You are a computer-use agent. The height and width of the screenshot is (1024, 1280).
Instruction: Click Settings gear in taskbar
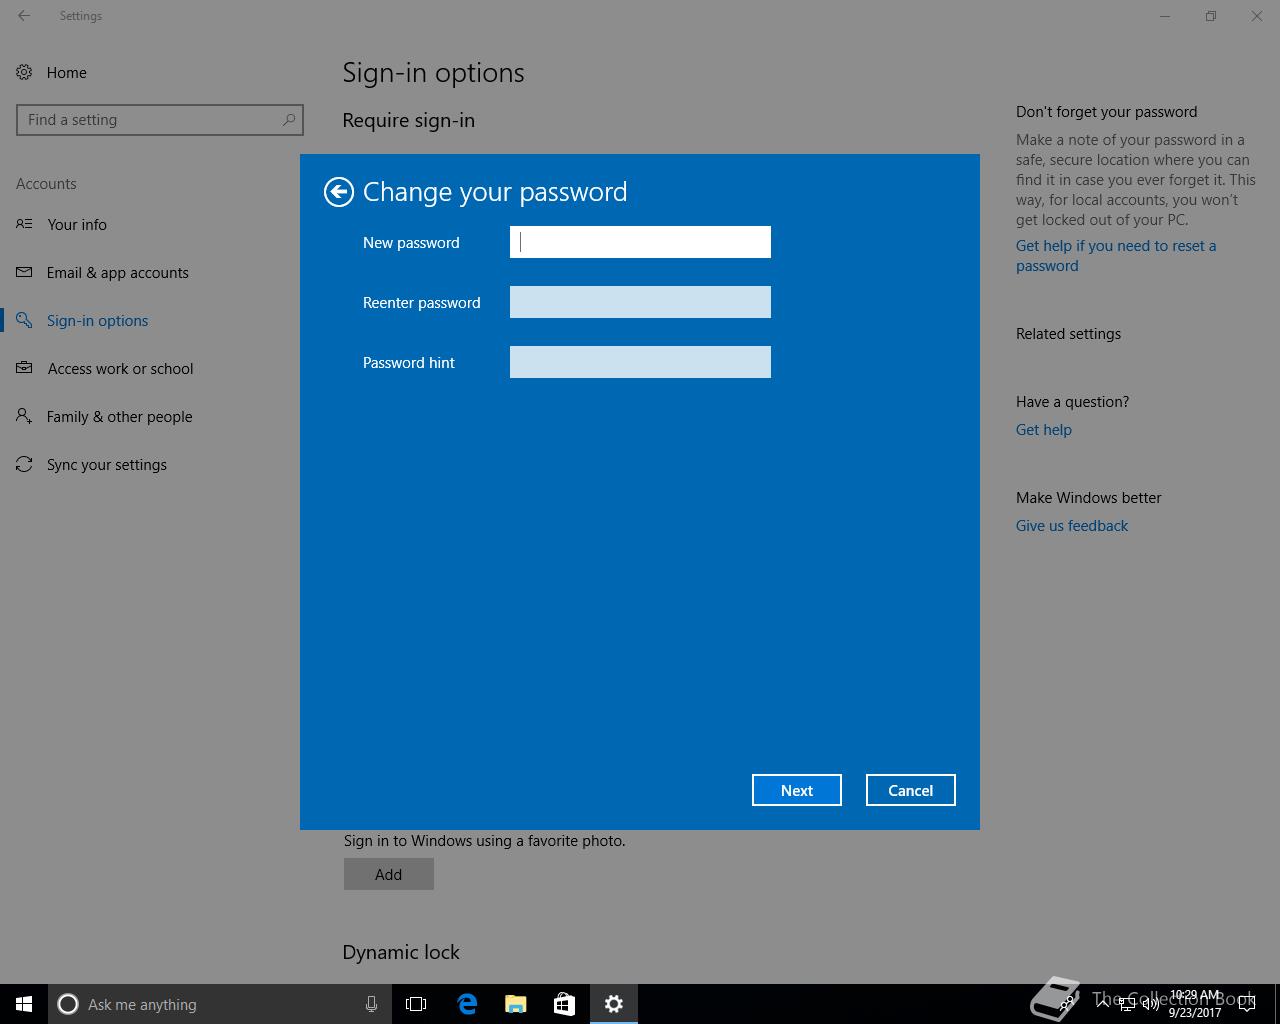614,1004
